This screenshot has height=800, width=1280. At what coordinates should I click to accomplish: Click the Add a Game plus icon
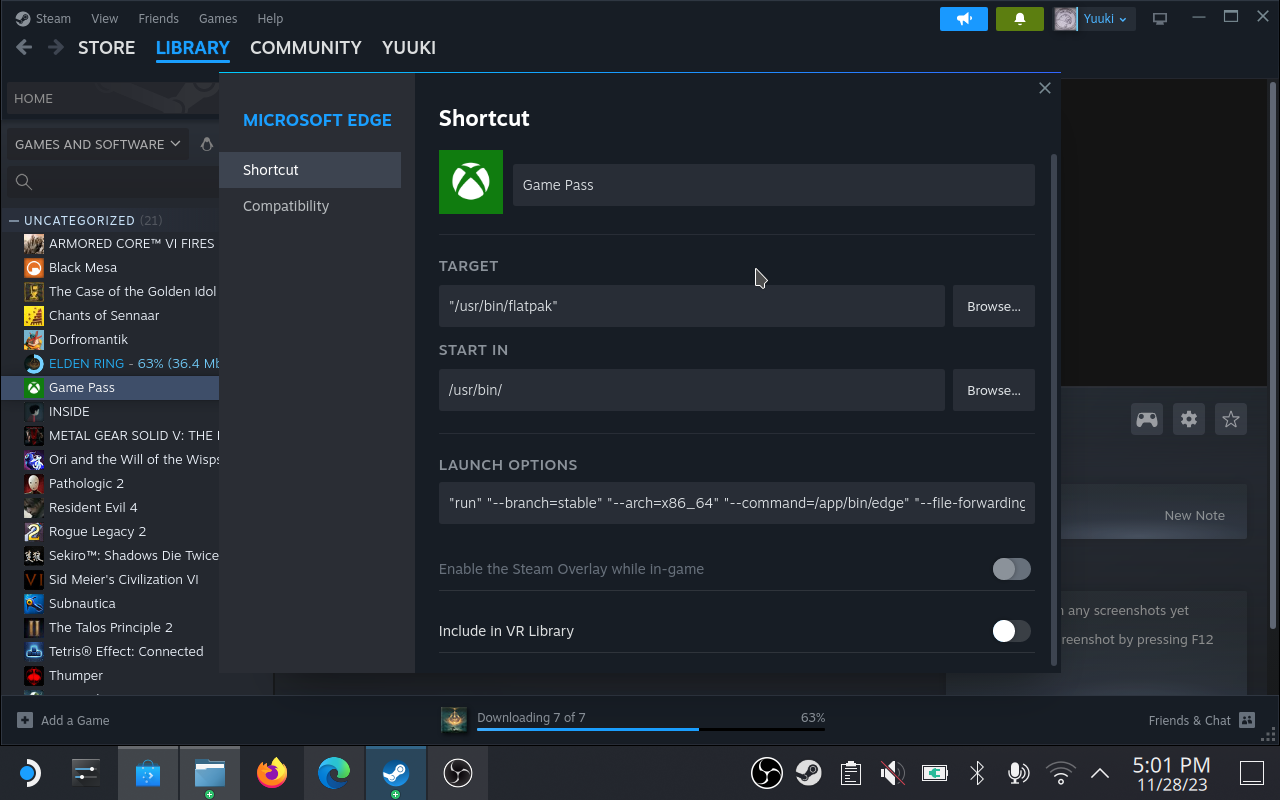25,720
